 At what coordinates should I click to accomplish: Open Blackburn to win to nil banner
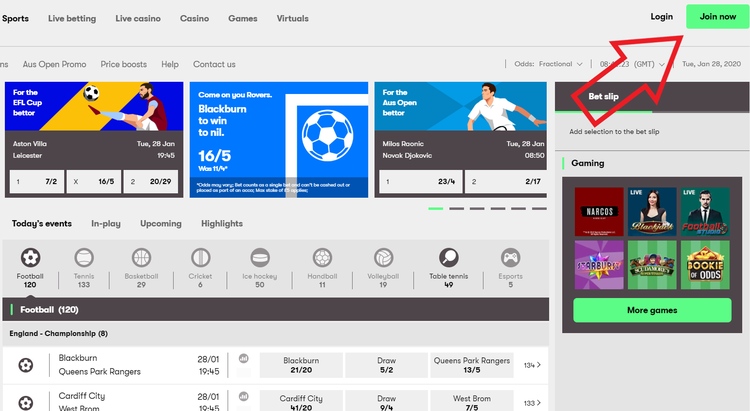tap(279, 140)
